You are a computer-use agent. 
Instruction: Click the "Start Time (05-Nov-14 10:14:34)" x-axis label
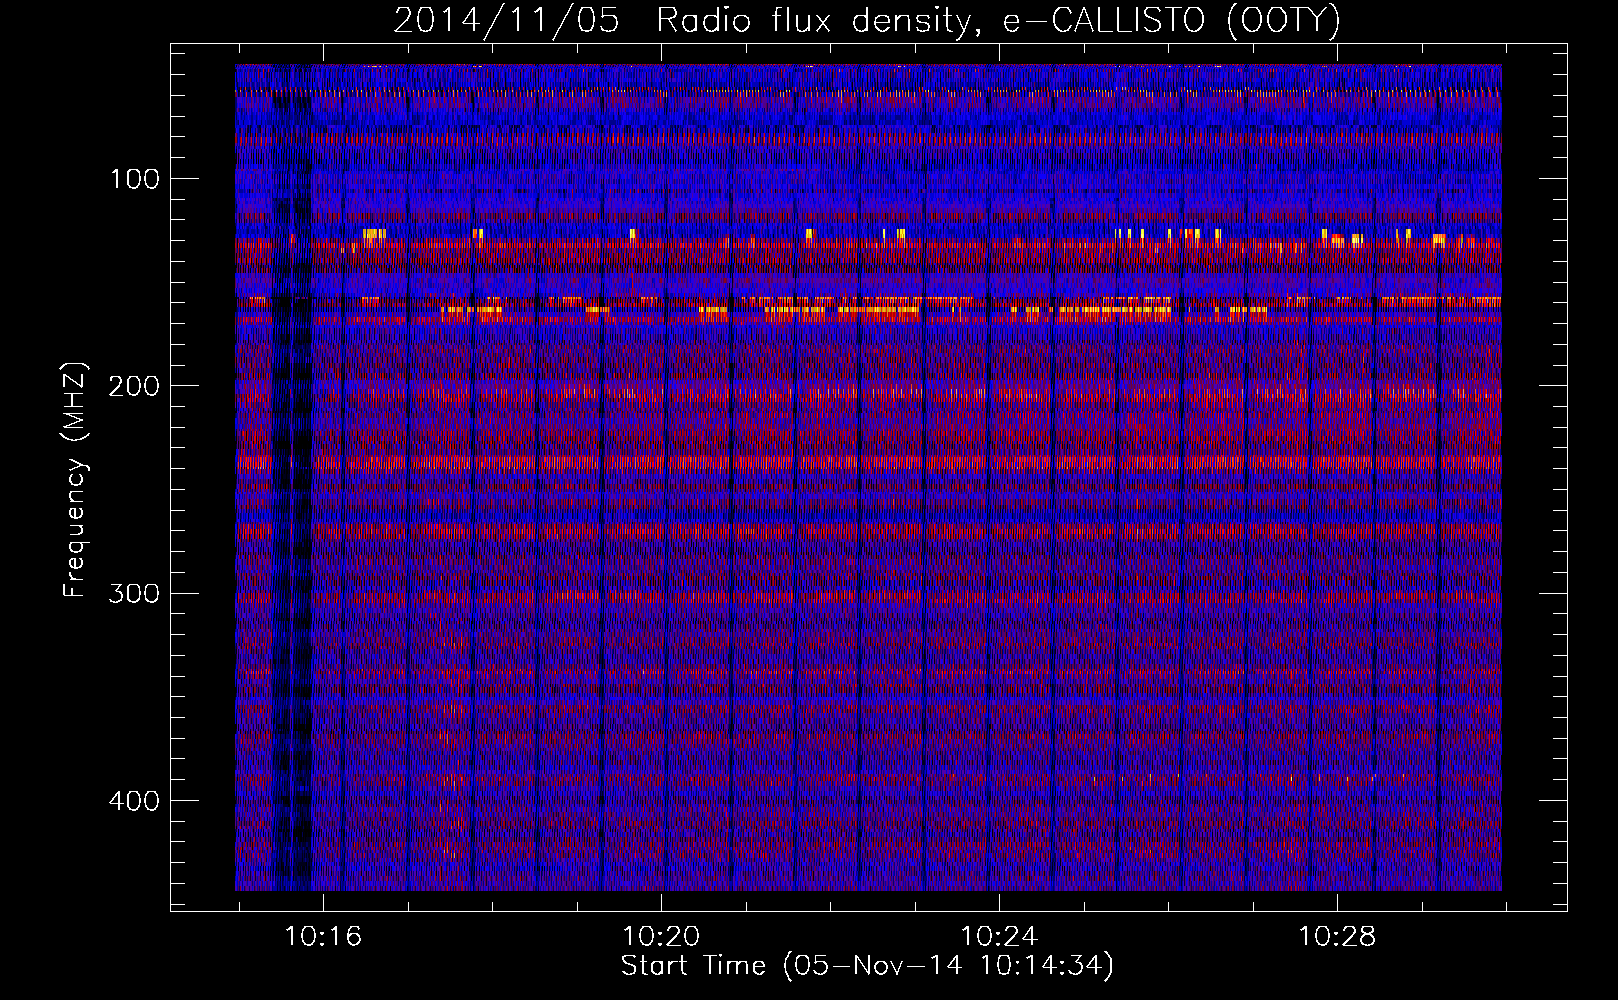pyautogui.click(x=867, y=966)
